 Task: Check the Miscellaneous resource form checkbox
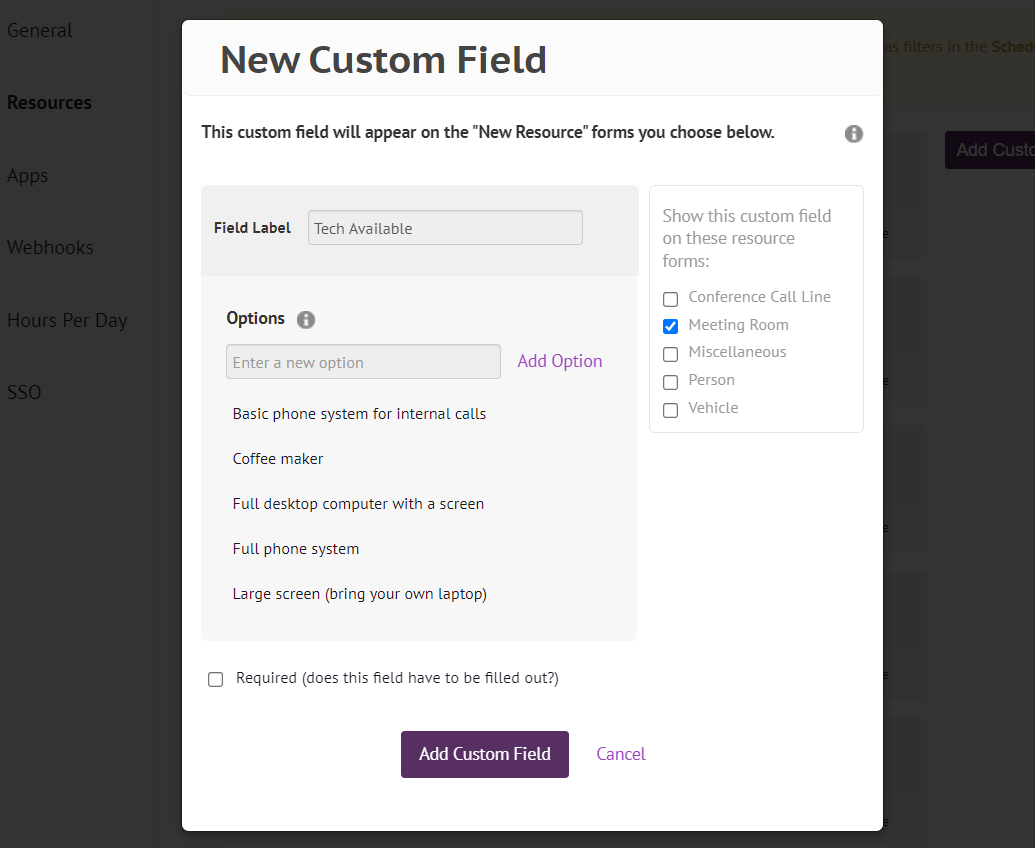coord(670,354)
